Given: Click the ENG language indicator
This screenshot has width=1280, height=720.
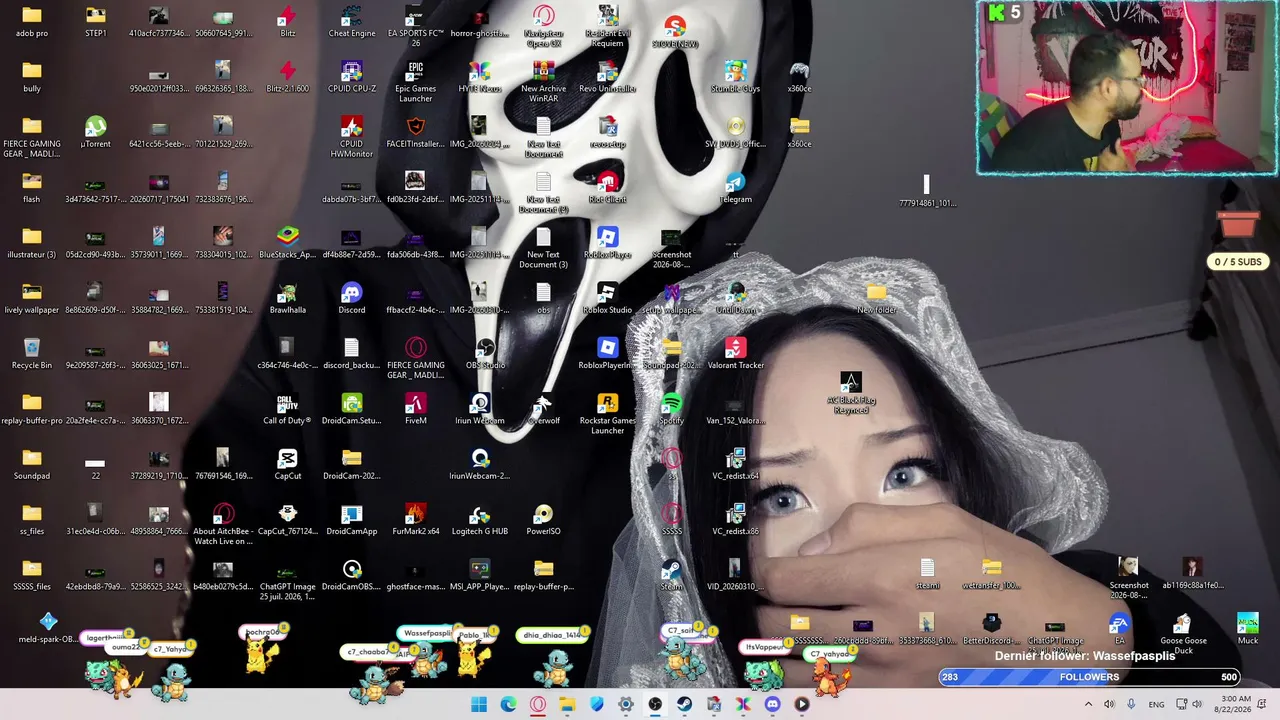Looking at the screenshot, I should [1156, 704].
